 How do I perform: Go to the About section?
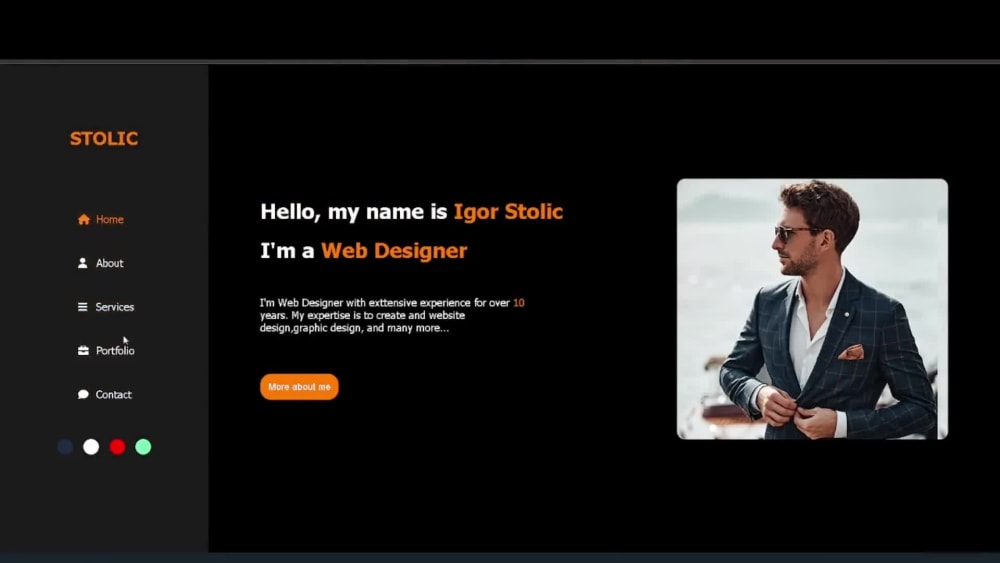coord(109,263)
